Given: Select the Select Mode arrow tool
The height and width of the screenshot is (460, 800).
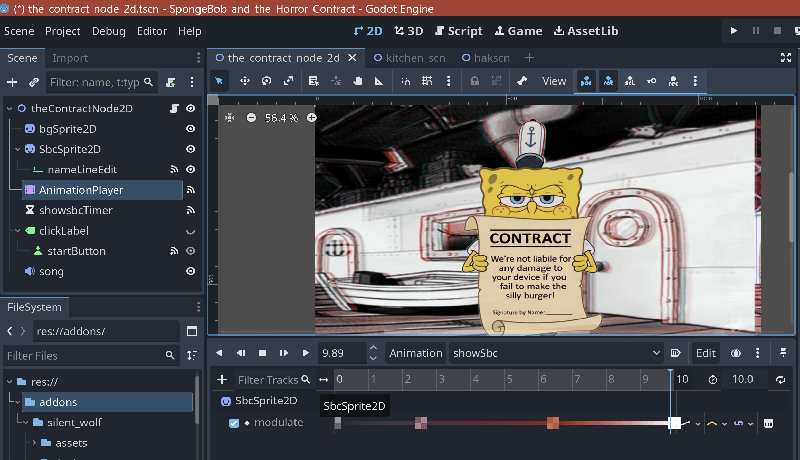Looking at the screenshot, I should point(219,81).
